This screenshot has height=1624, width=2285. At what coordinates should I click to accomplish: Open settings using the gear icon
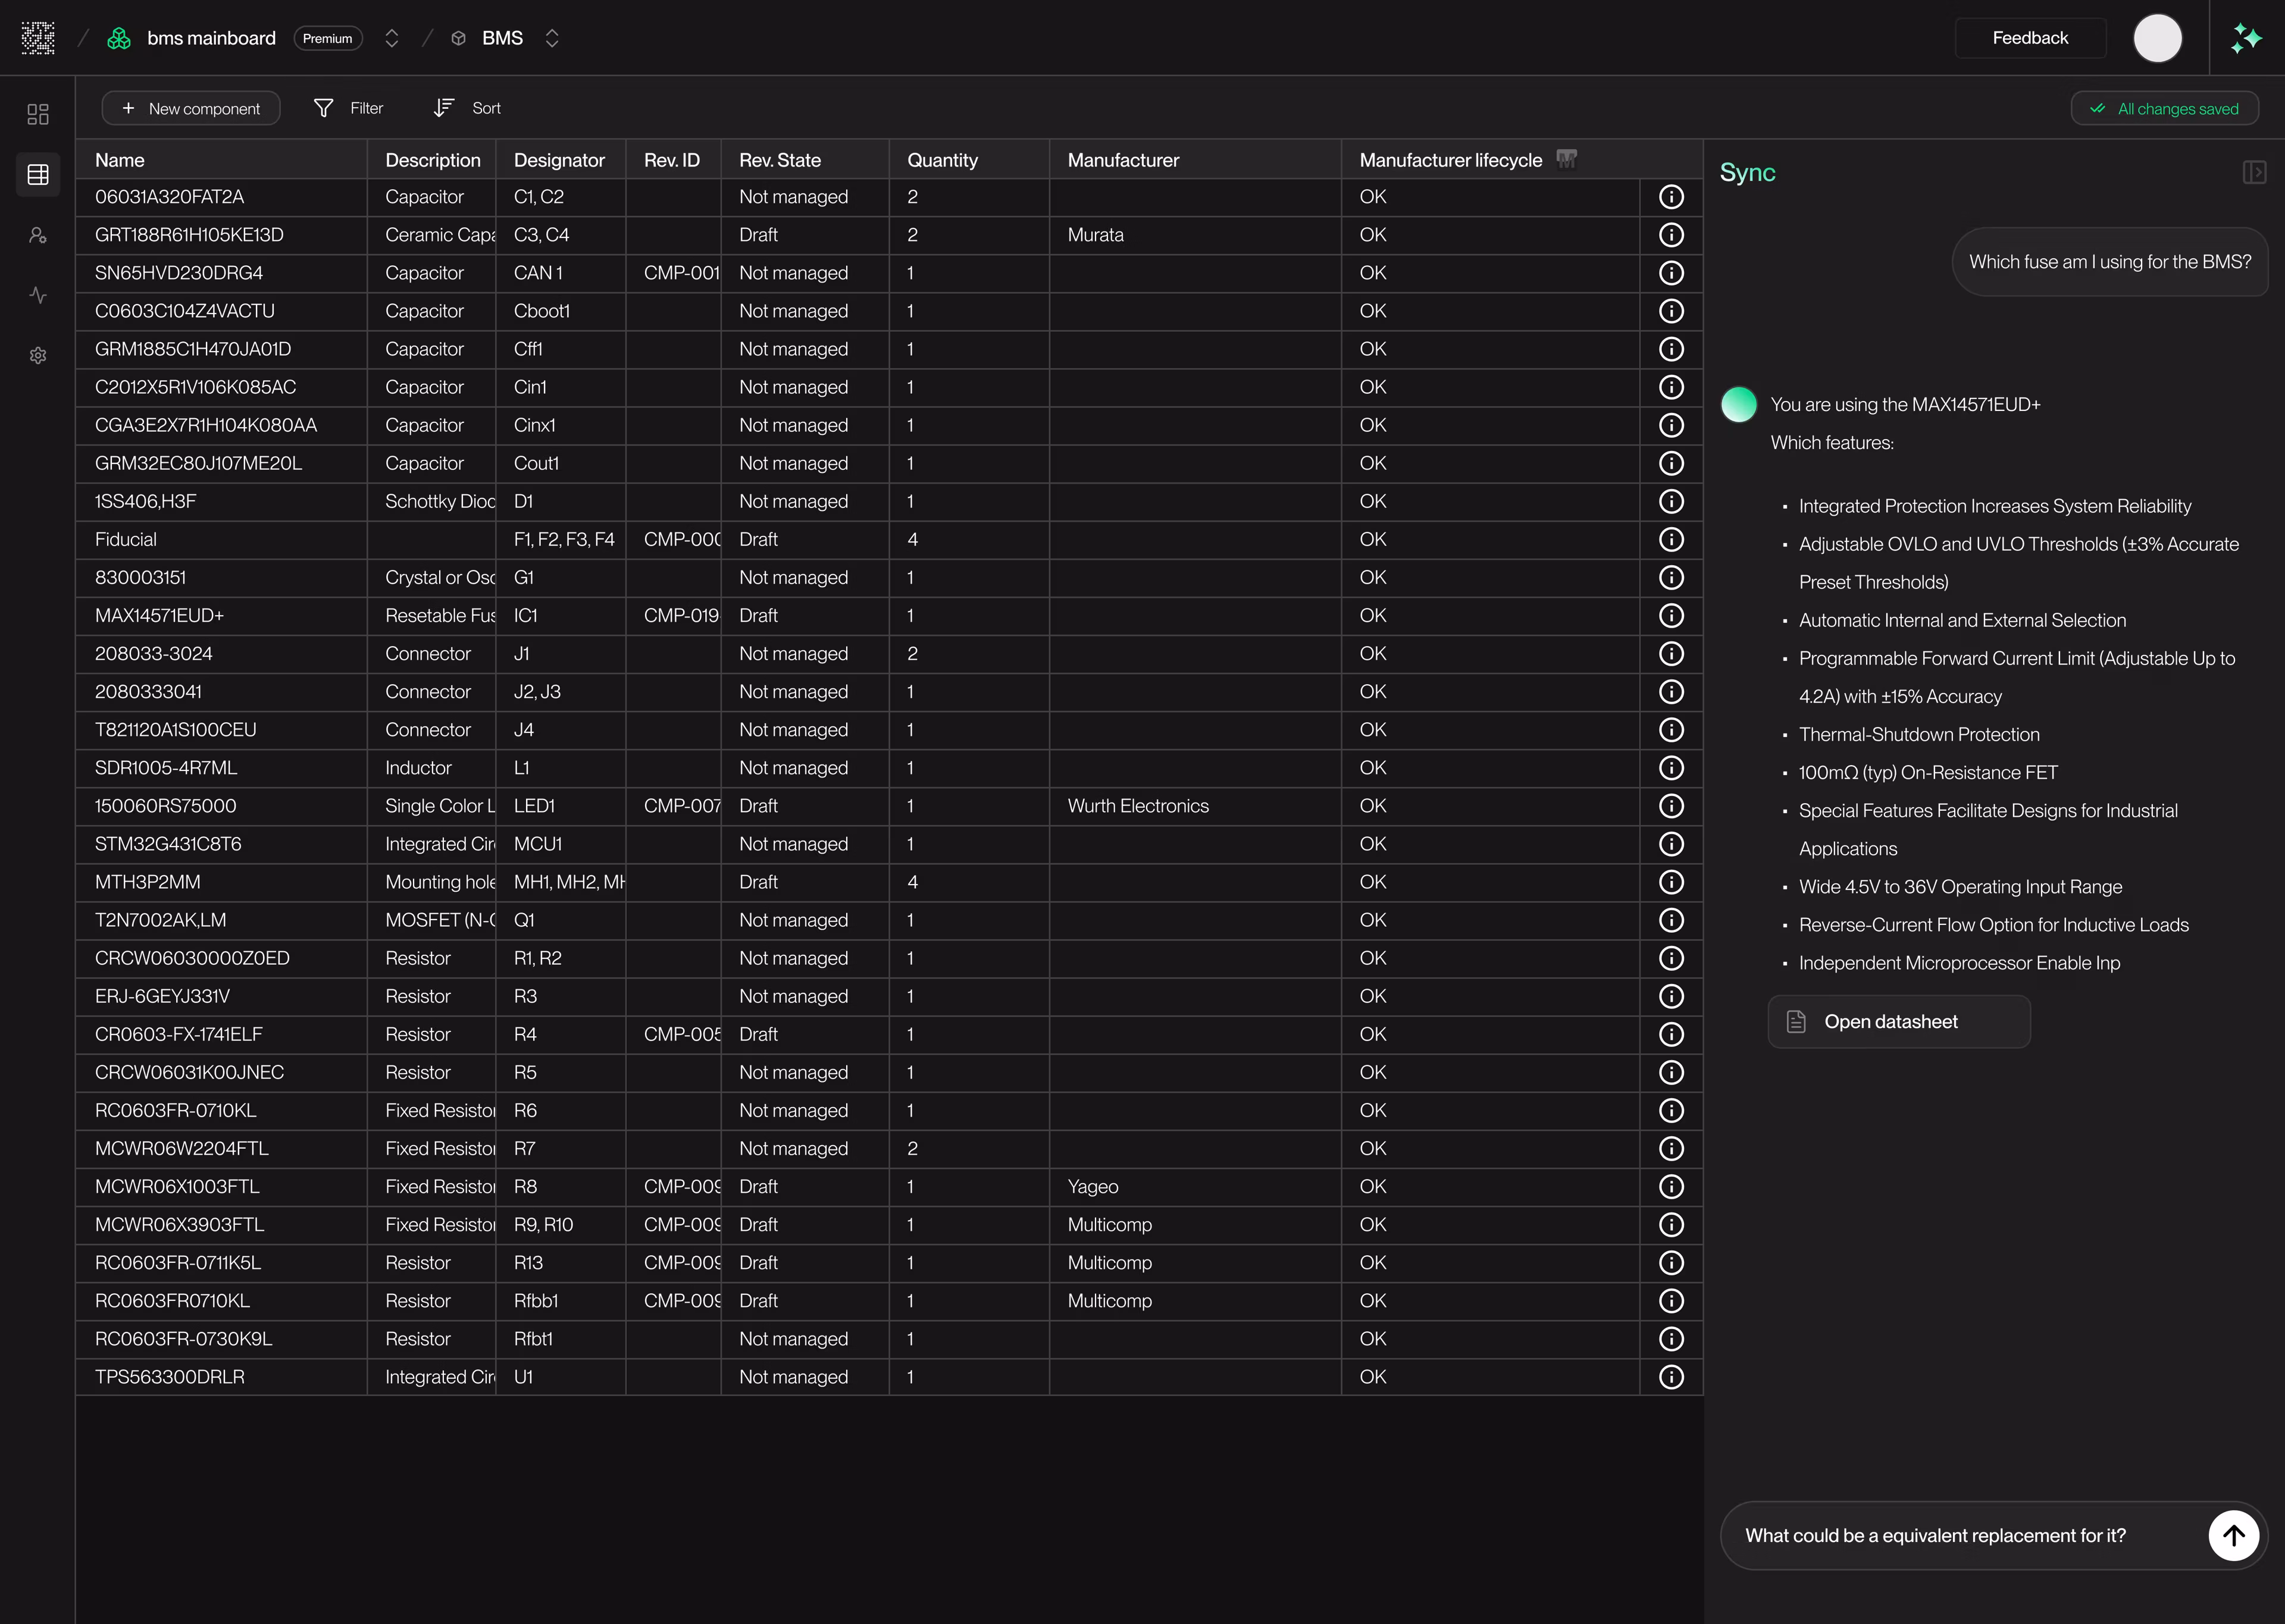coord(38,355)
